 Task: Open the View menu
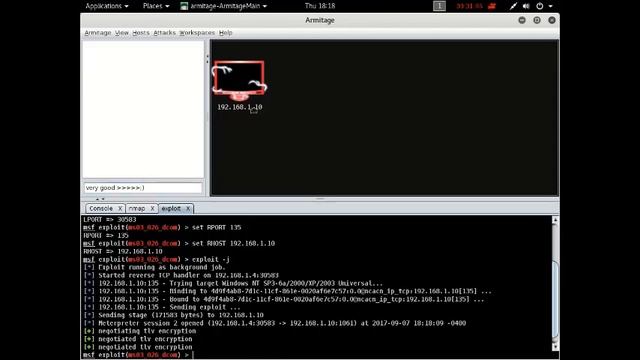pos(122,33)
